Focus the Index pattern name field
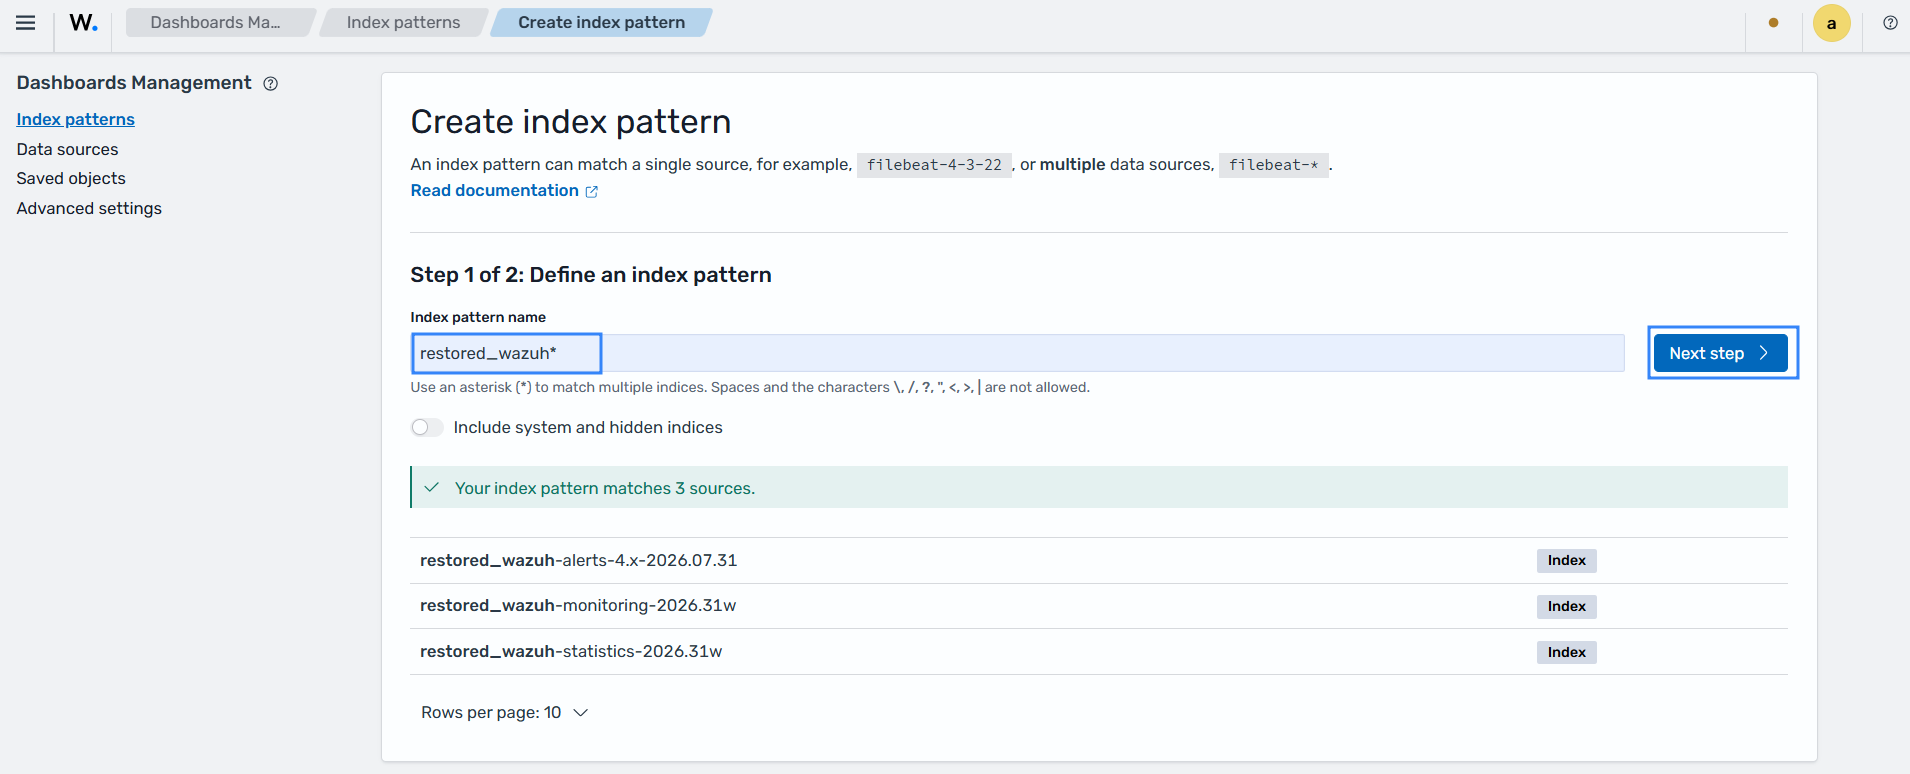Image resolution: width=1910 pixels, height=774 pixels. coord(1017,353)
